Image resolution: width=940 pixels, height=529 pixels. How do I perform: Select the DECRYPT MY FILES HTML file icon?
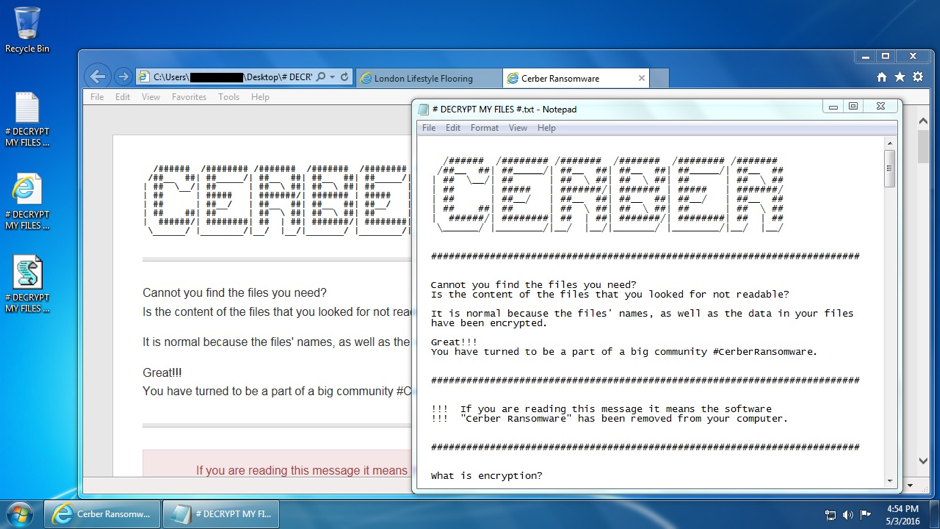(x=27, y=202)
